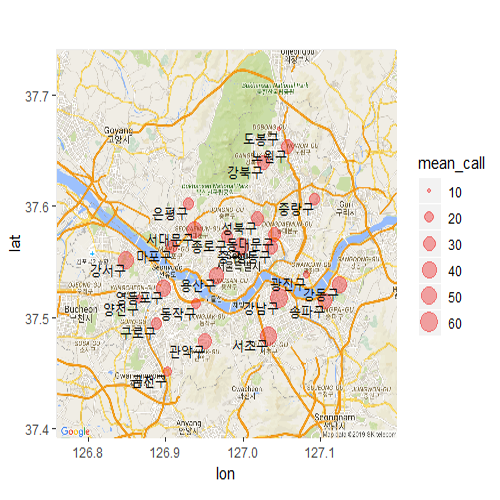Click the 강동구 district label
Viewport: 500px width, 500px height.
point(320,294)
